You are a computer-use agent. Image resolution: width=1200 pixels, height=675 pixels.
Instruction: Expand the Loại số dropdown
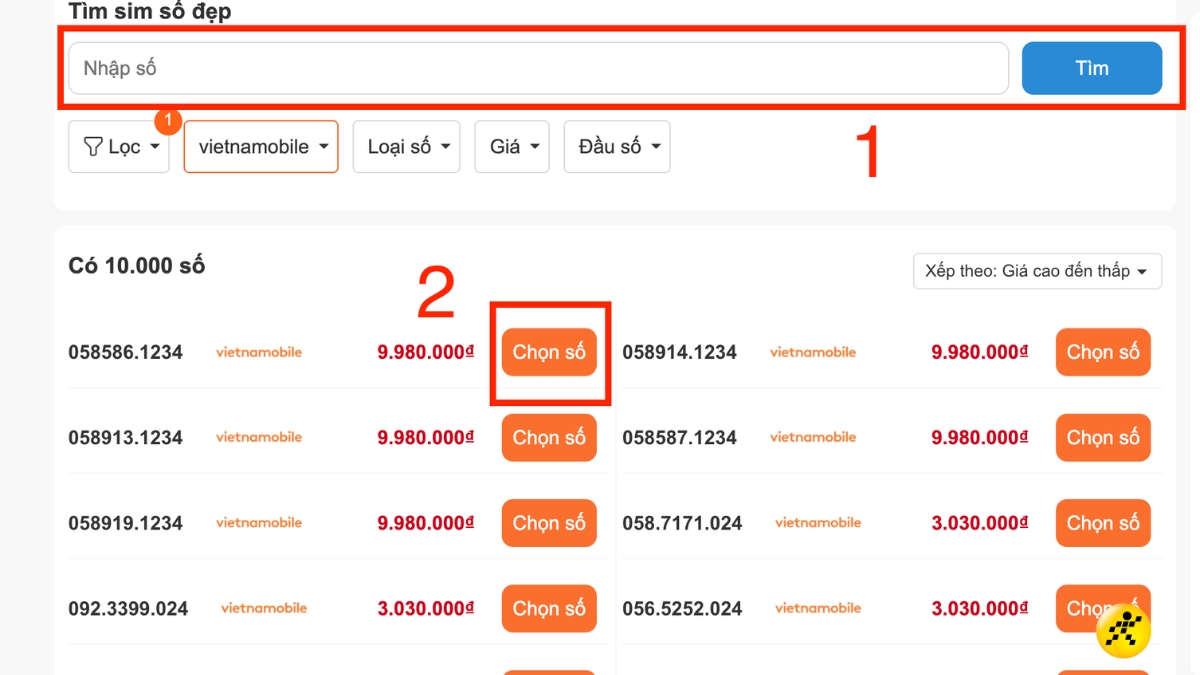point(406,147)
